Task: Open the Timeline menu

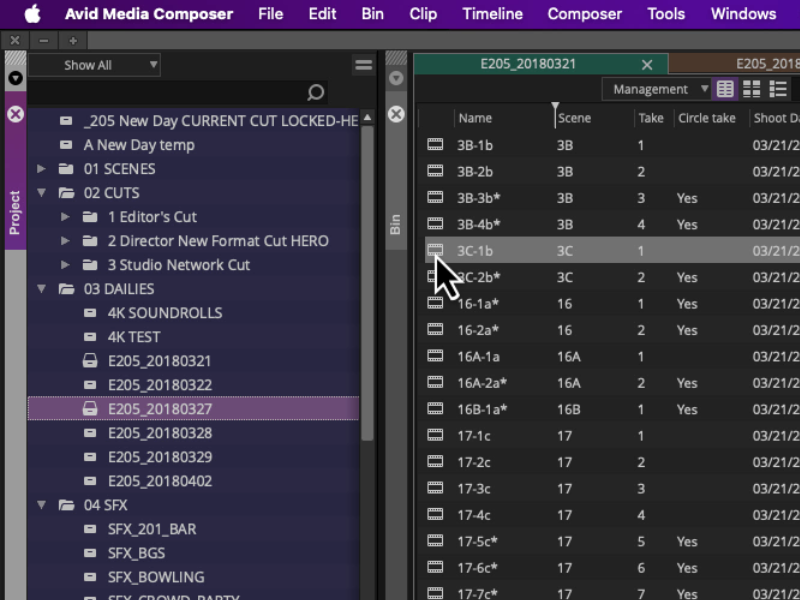Action: coord(492,14)
